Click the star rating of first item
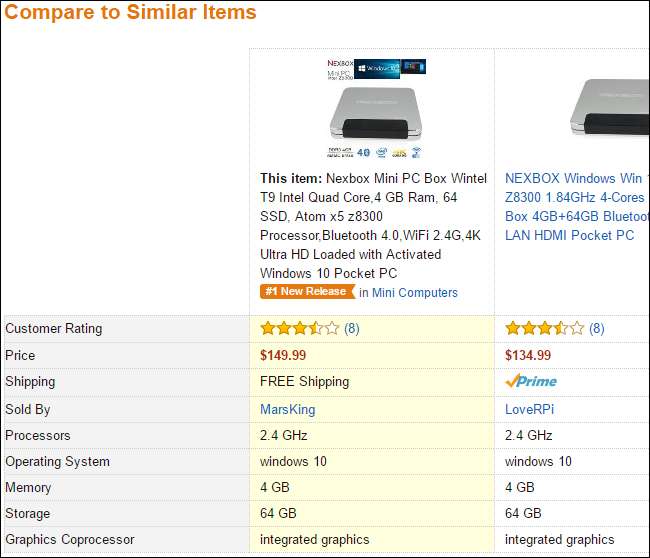Image resolution: width=650 pixels, height=558 pixels. tap(299, 328)
